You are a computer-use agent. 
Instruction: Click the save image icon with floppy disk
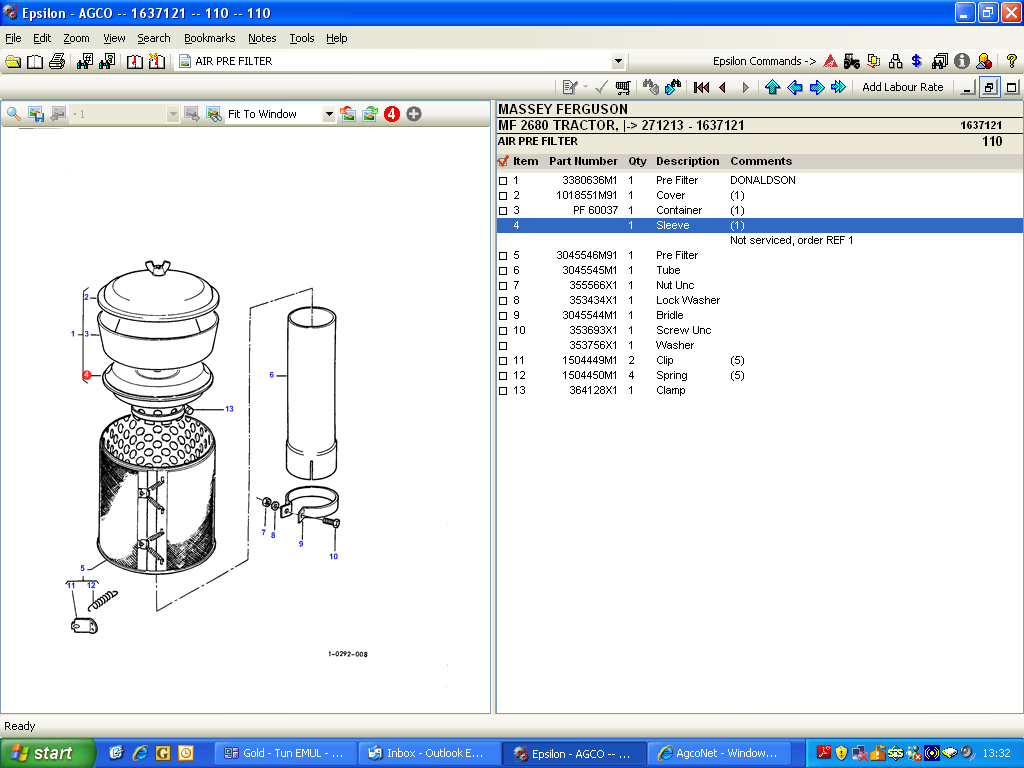pos(36,114)
